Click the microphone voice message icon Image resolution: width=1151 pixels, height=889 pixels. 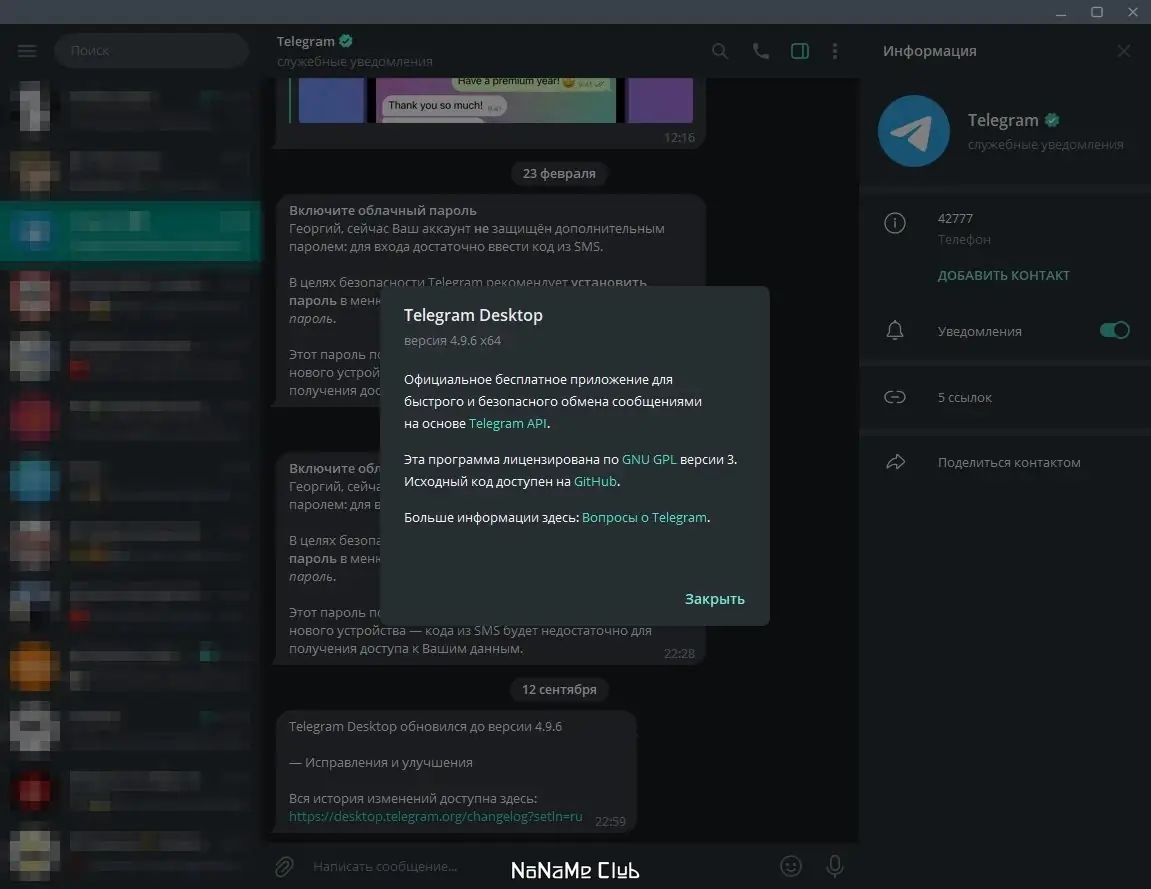pyautogui.click(x=835, y=866)
